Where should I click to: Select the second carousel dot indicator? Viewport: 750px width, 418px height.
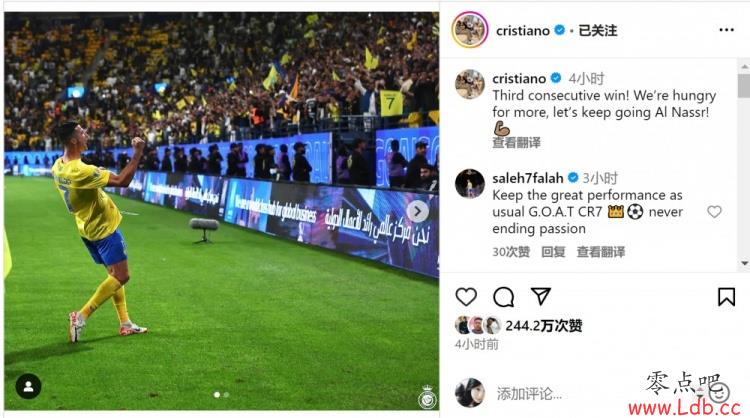pos(226,395)
